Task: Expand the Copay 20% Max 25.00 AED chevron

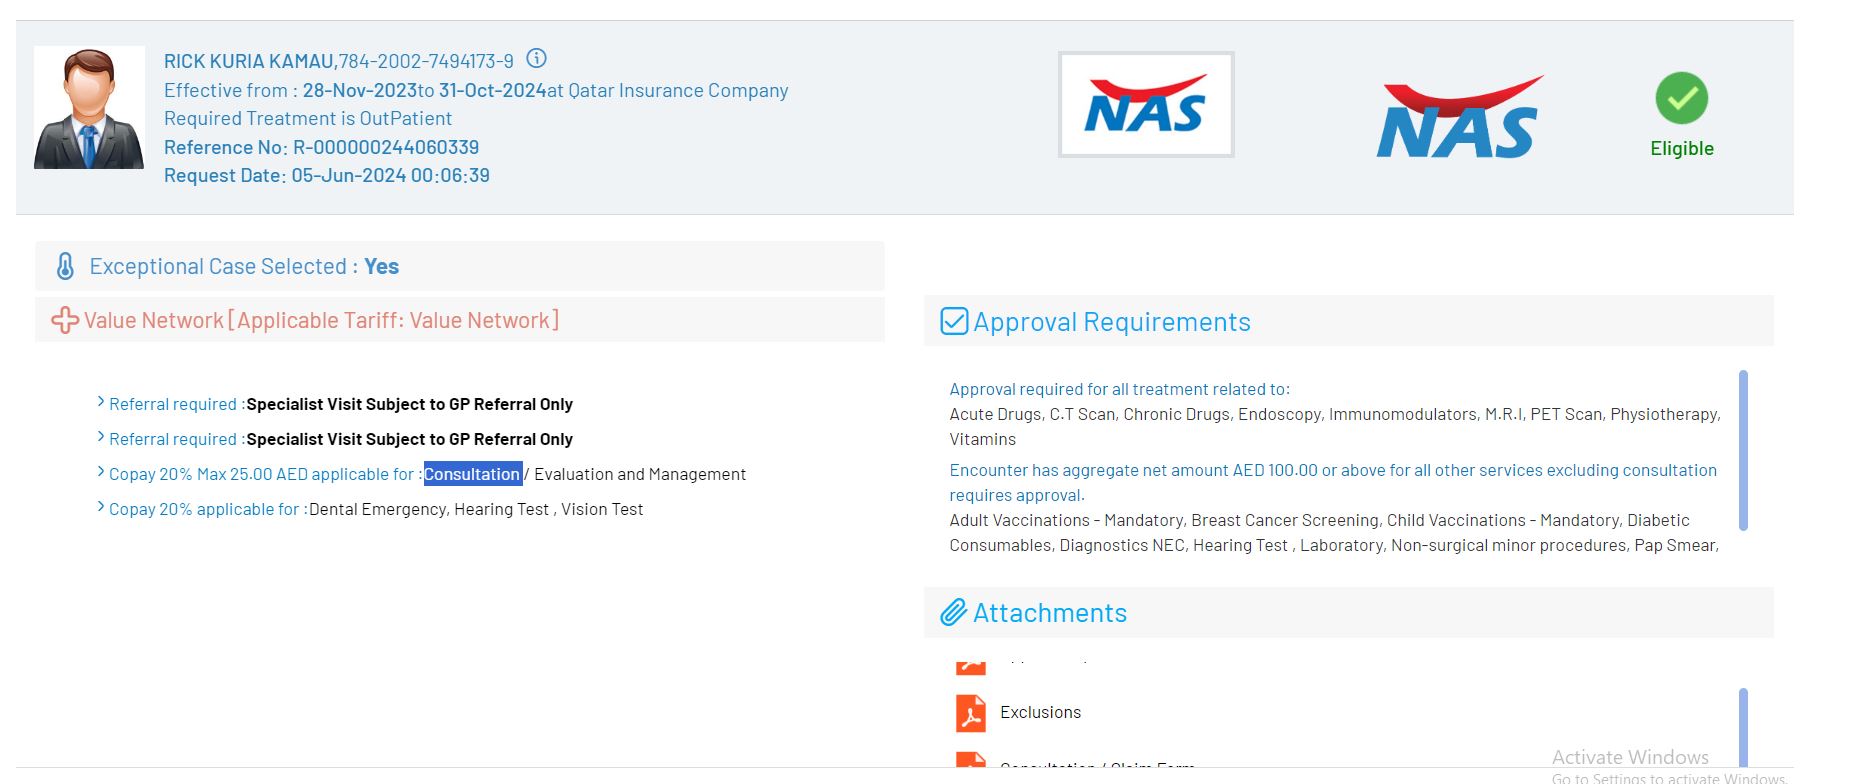Action: click(x=101, y=473)
